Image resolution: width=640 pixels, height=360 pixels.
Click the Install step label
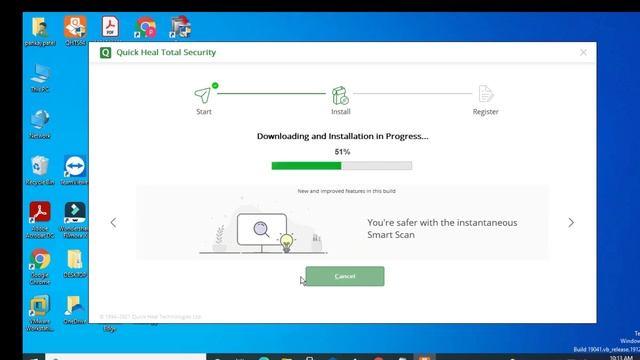coord(341,112)
